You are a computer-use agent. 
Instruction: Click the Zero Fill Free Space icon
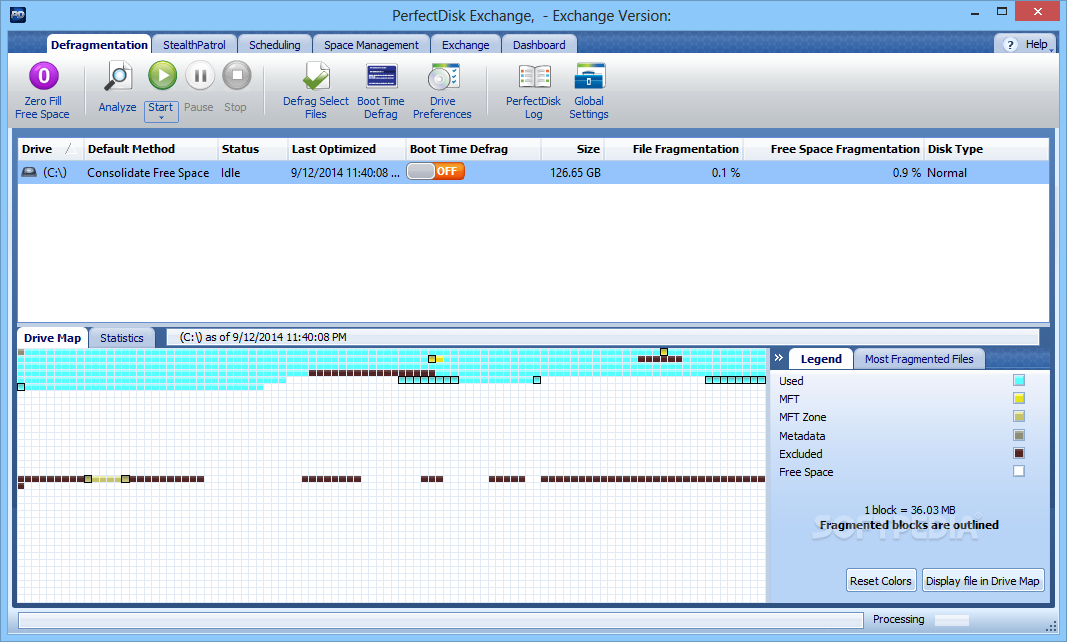pos(44,76)
